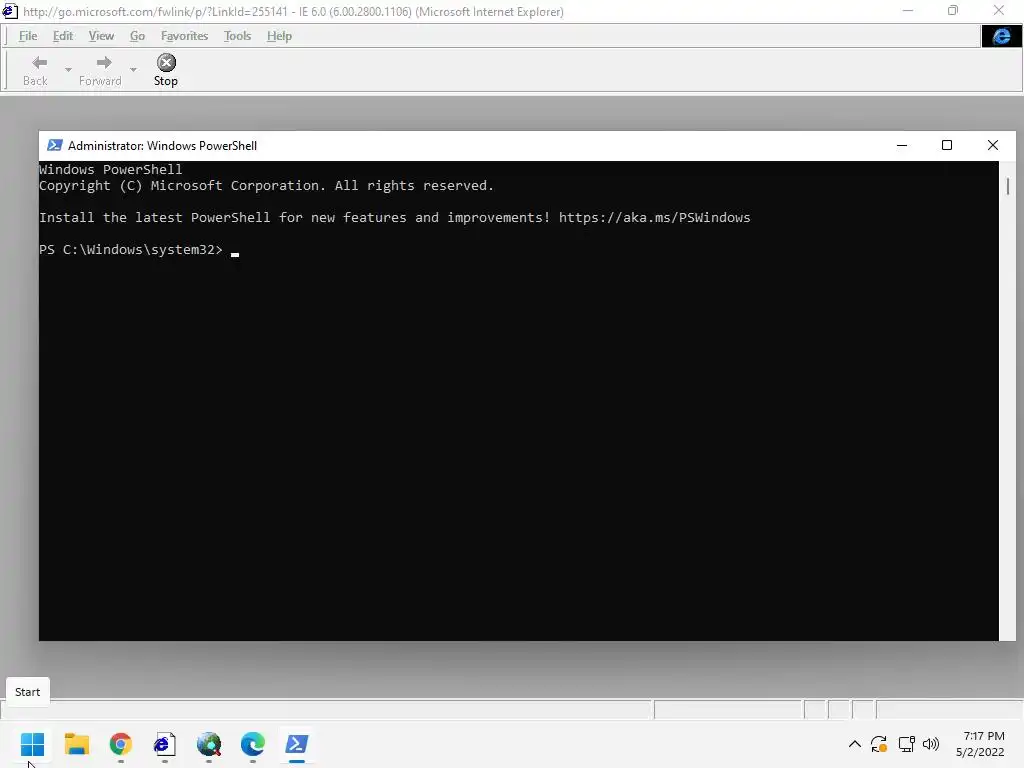
Task: Expand the Back history dropdown arrow
Action: [x=68, y=69]
